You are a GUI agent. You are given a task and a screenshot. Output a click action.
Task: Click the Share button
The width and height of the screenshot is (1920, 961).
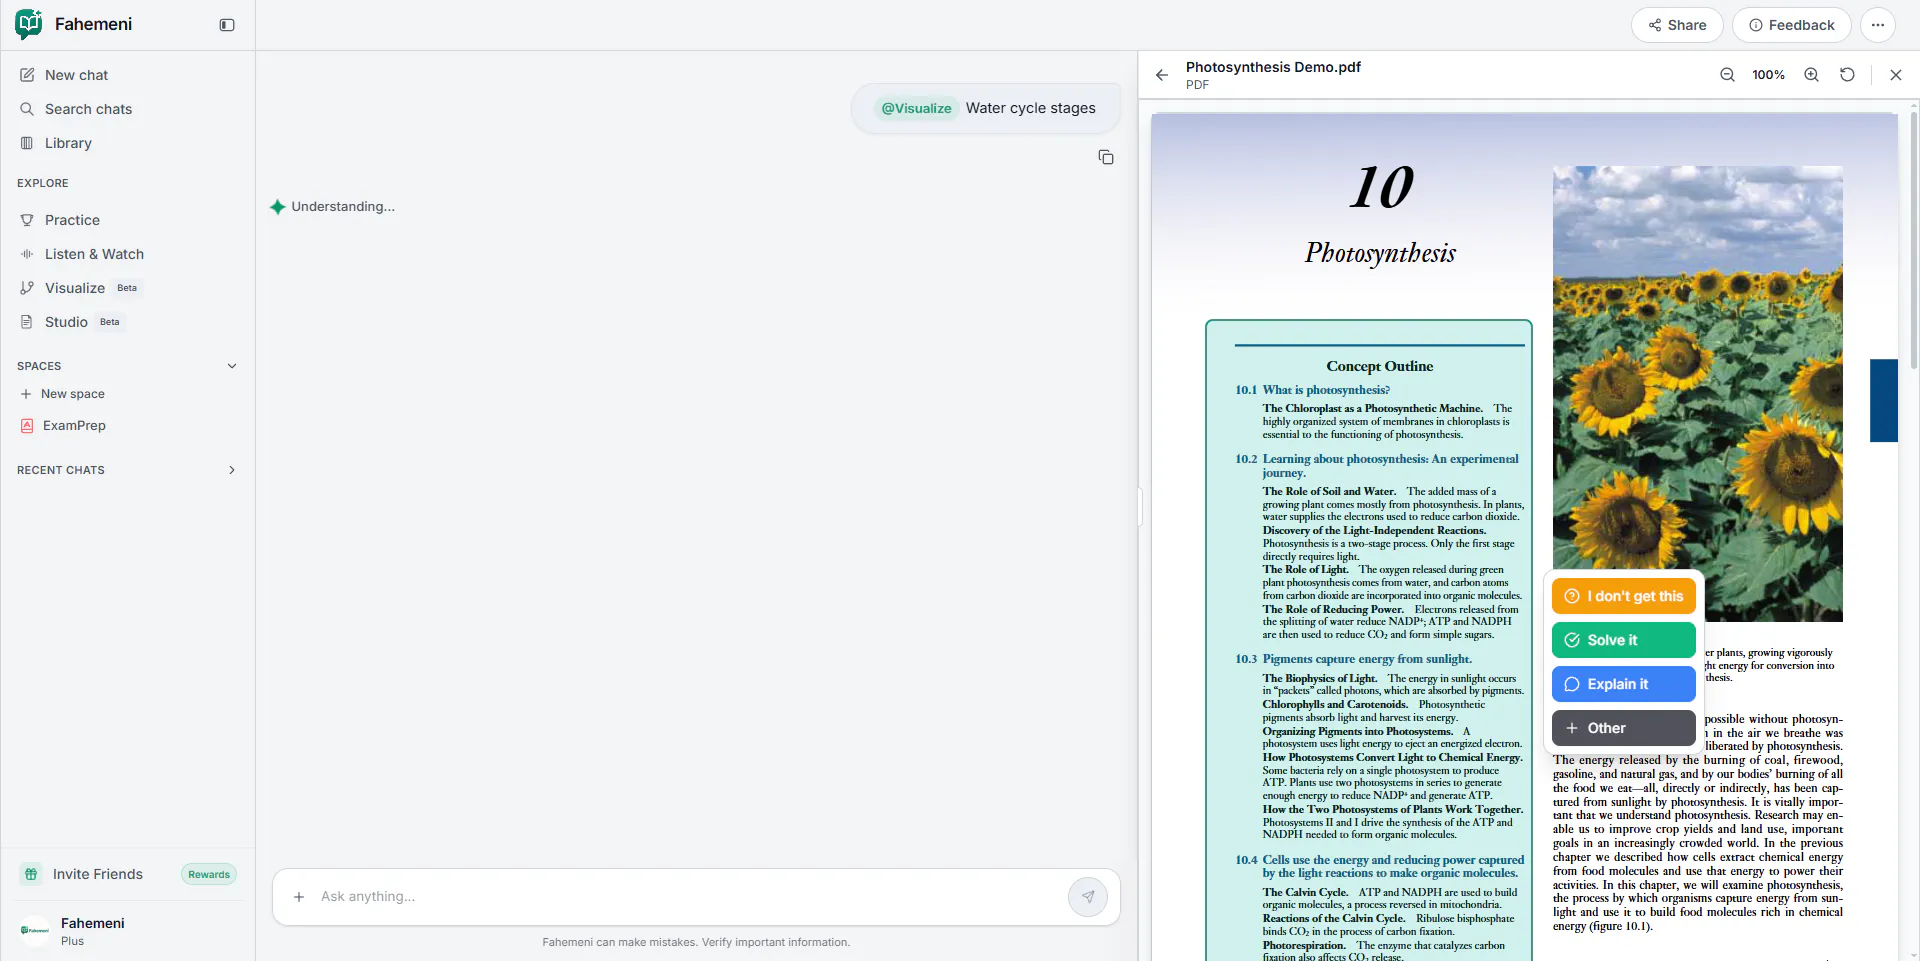click(1677, 25)
